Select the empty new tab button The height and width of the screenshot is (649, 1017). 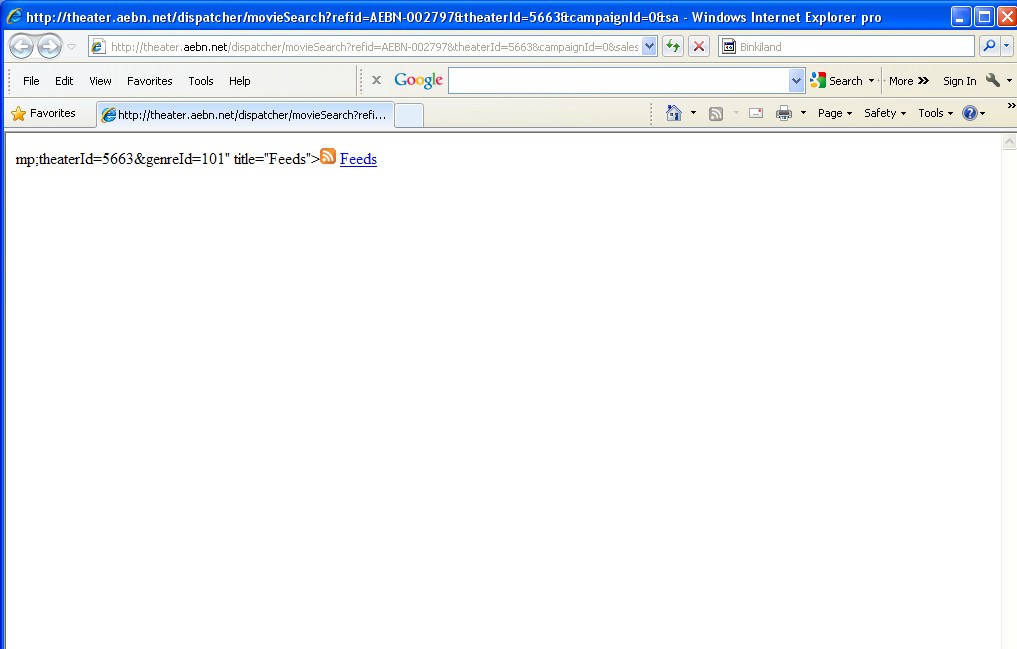coord(408,115)
